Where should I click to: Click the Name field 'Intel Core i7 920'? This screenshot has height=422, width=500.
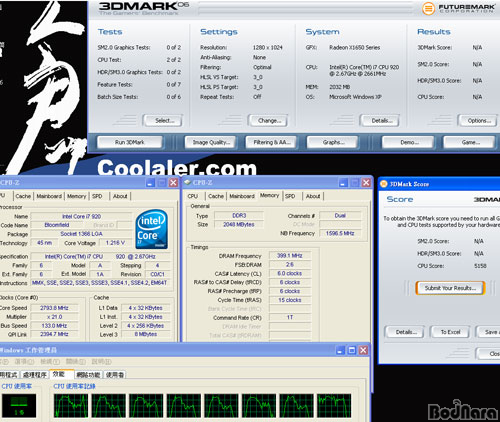point(81,216)
